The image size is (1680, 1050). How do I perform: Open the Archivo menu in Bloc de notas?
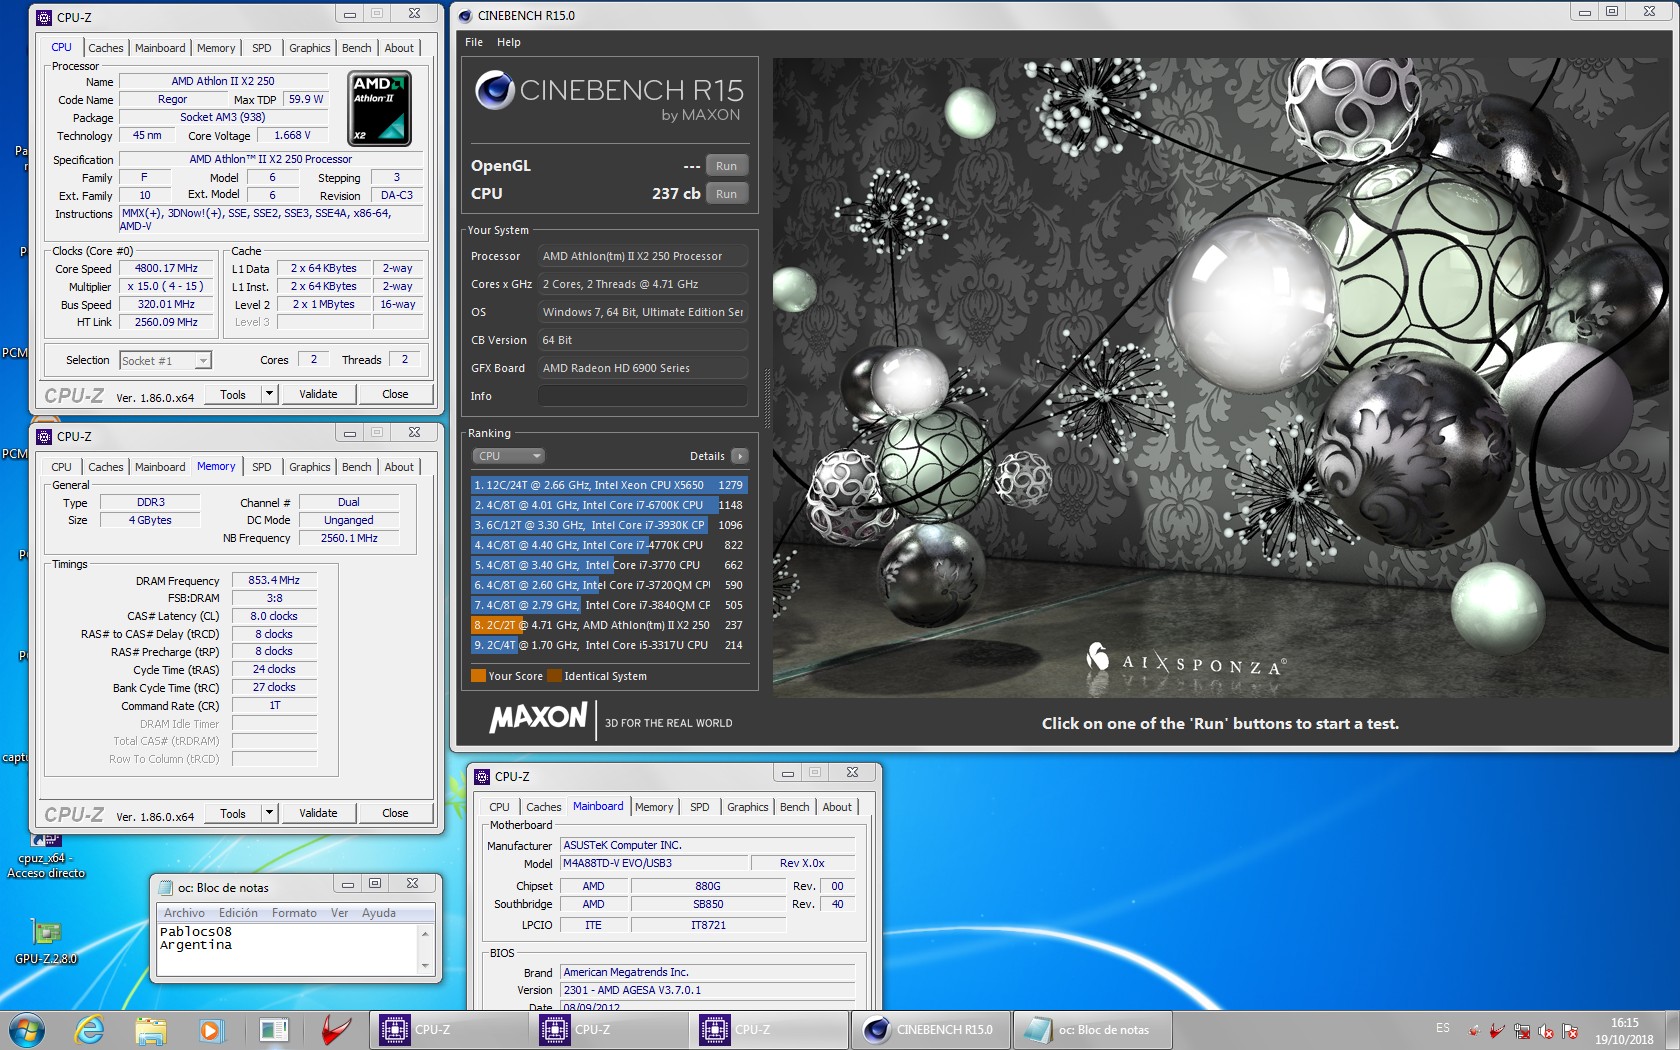184,913
